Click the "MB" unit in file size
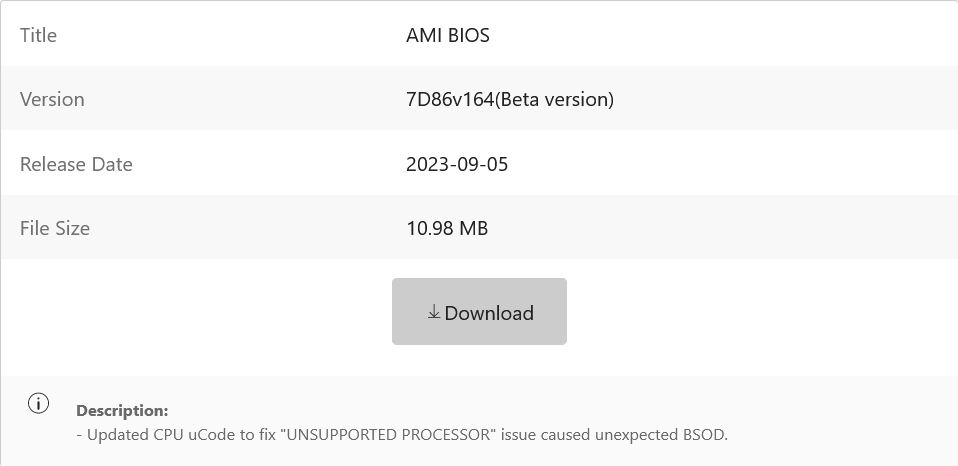The width and height of the screenshot is (958, 466). (473, 228)
